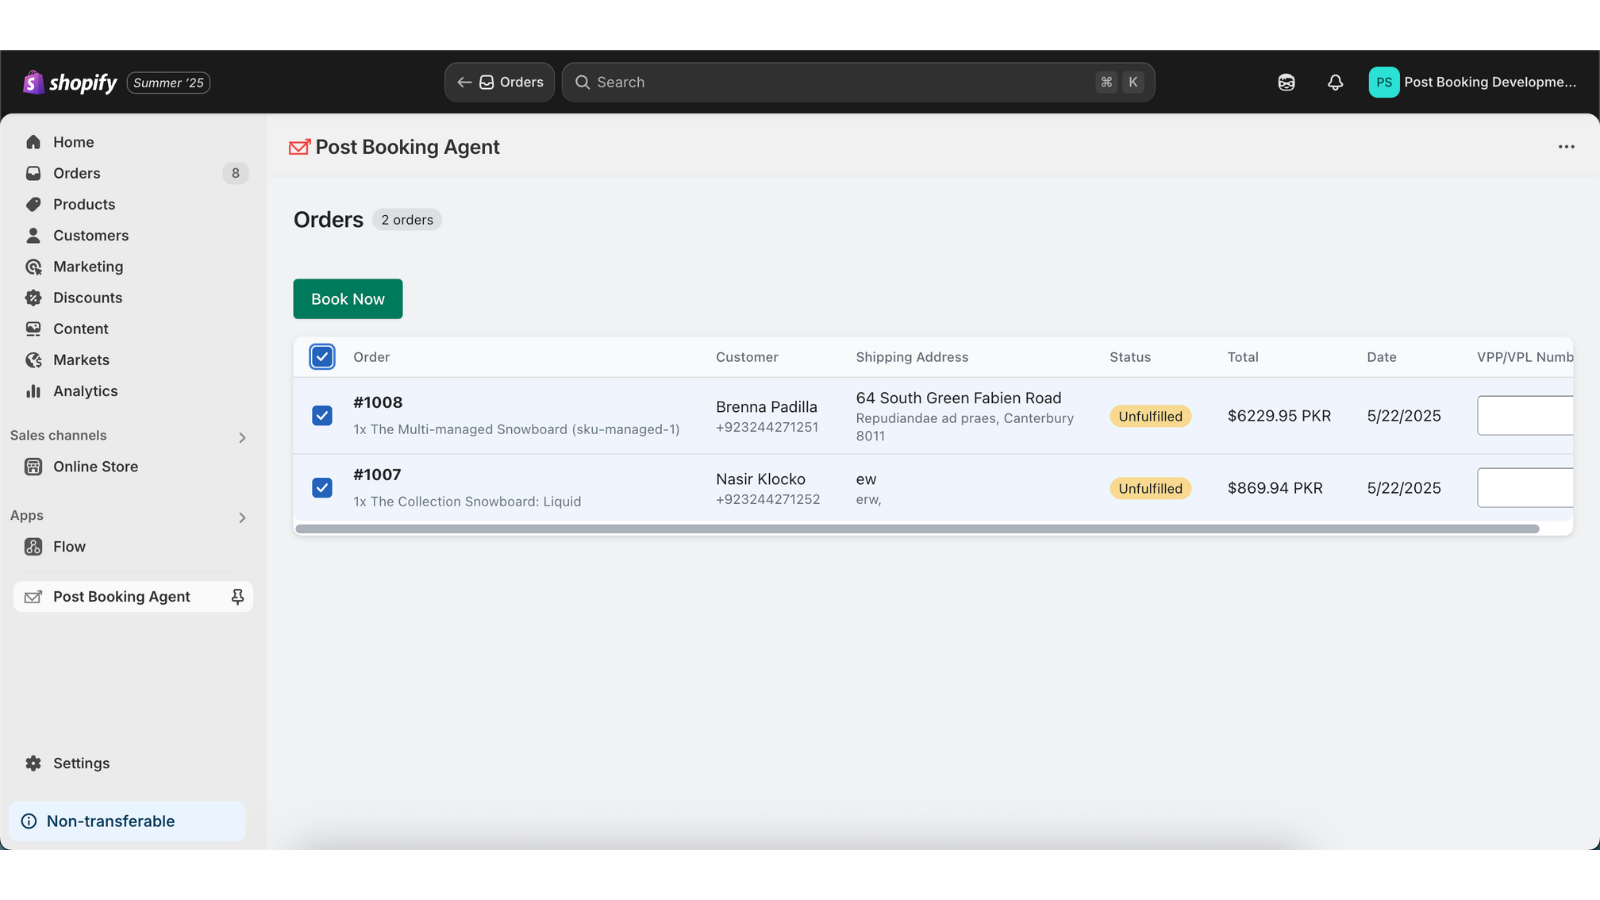Image resolution: width=1600 pixels, height=900 pixels.
Task: Click the Shopify logo
Action: point(70,82)
